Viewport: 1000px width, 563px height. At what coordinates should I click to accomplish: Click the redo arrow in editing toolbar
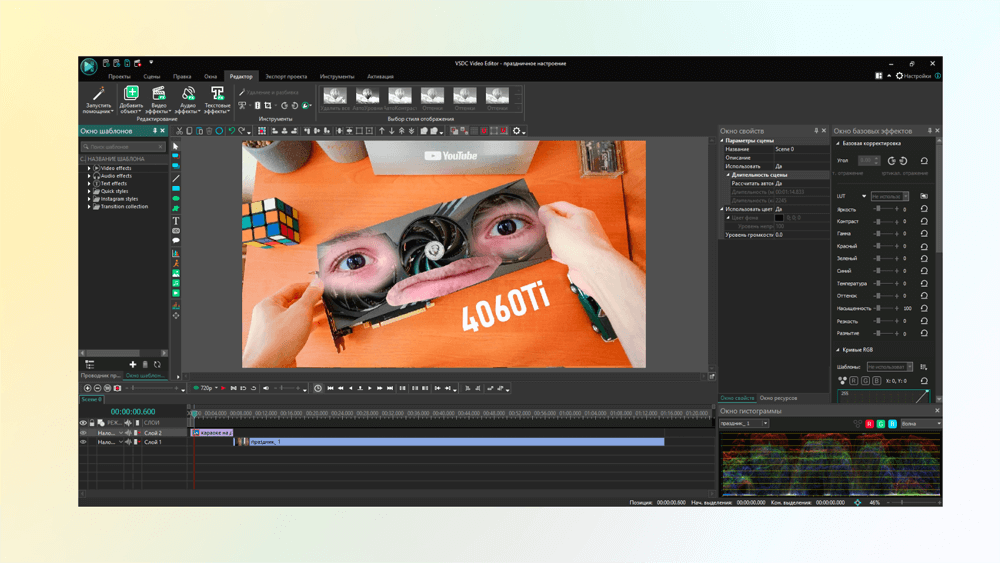(242, 131)
